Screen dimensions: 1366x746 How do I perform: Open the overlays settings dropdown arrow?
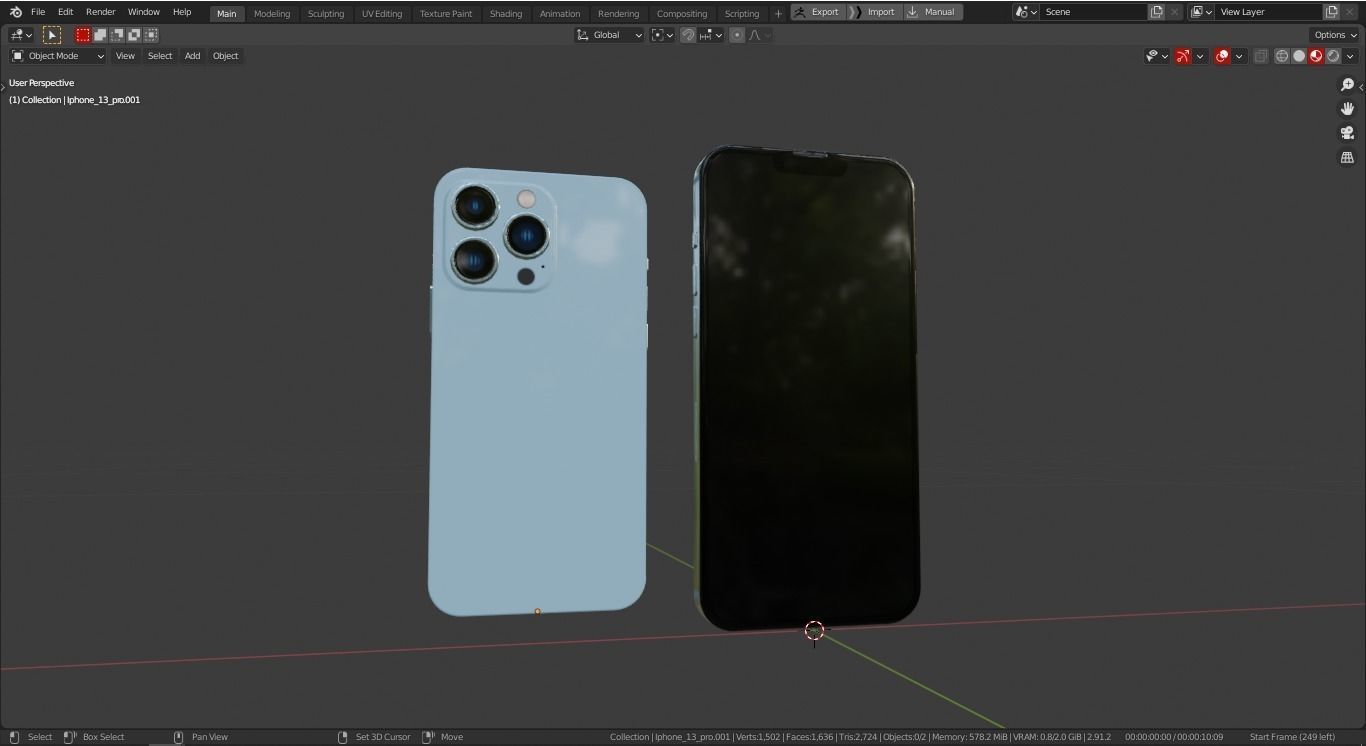[x=1239, y=56]
